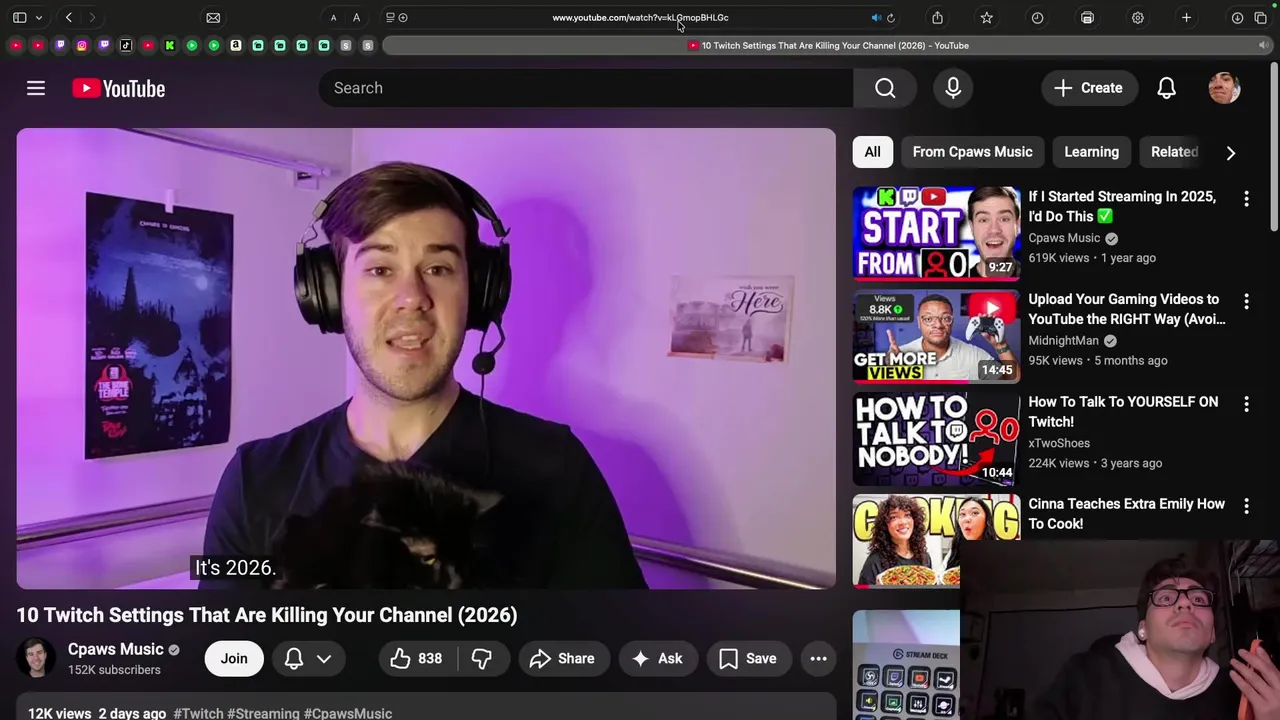Open options for 'Cinna Teaches Extra Emily' video
The image size is (1280, 720).
[x=1246, y=506]
